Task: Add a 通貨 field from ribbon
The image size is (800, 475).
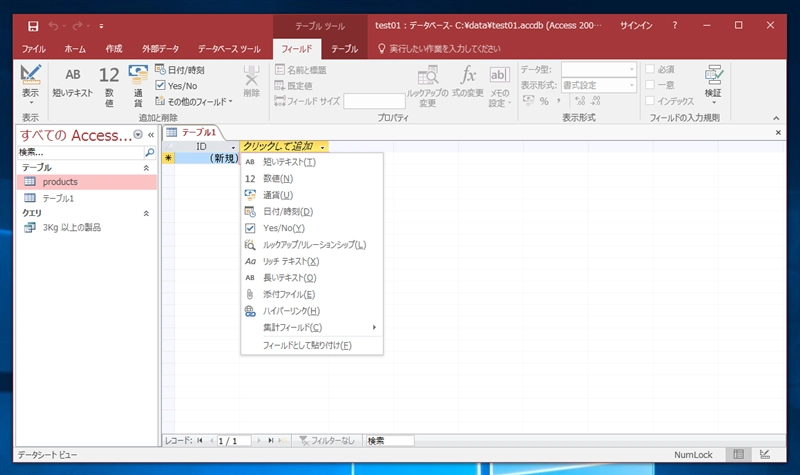Action: click(x=138, y=86)
